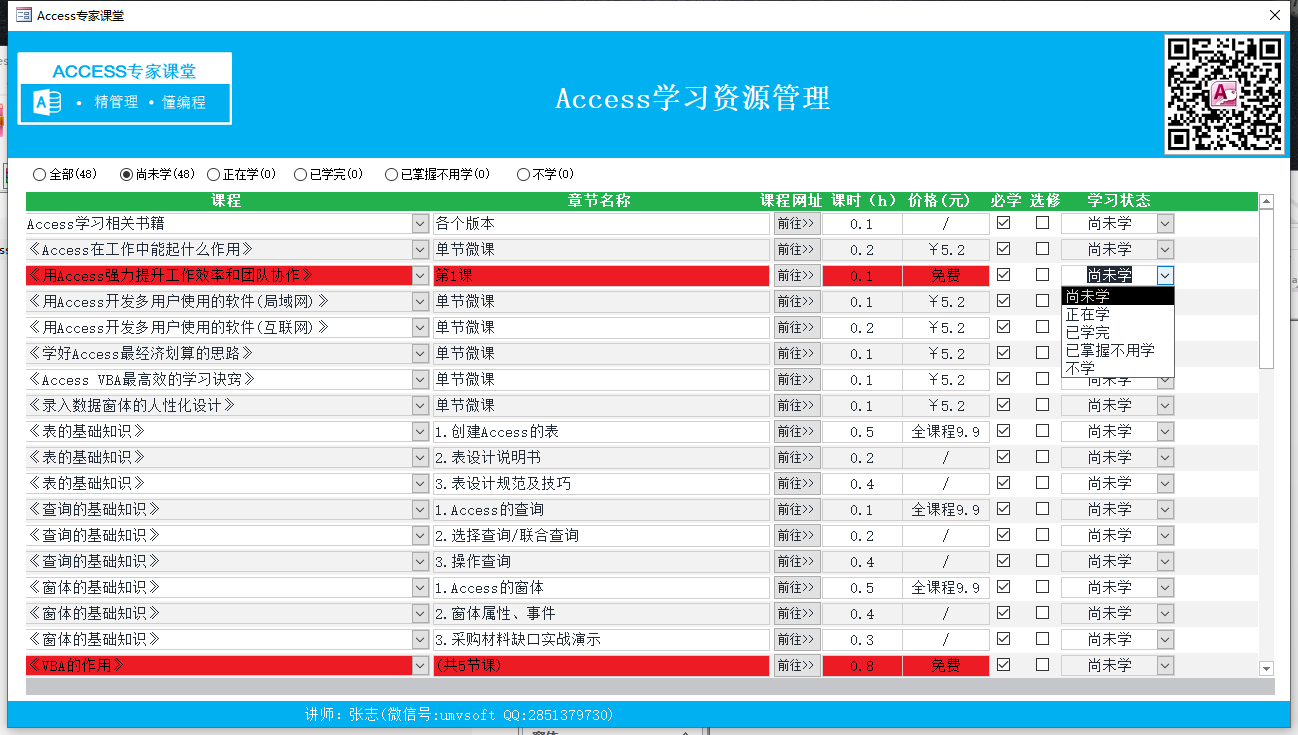
Task: Click the QR code image
Action: pos(1224,94)
